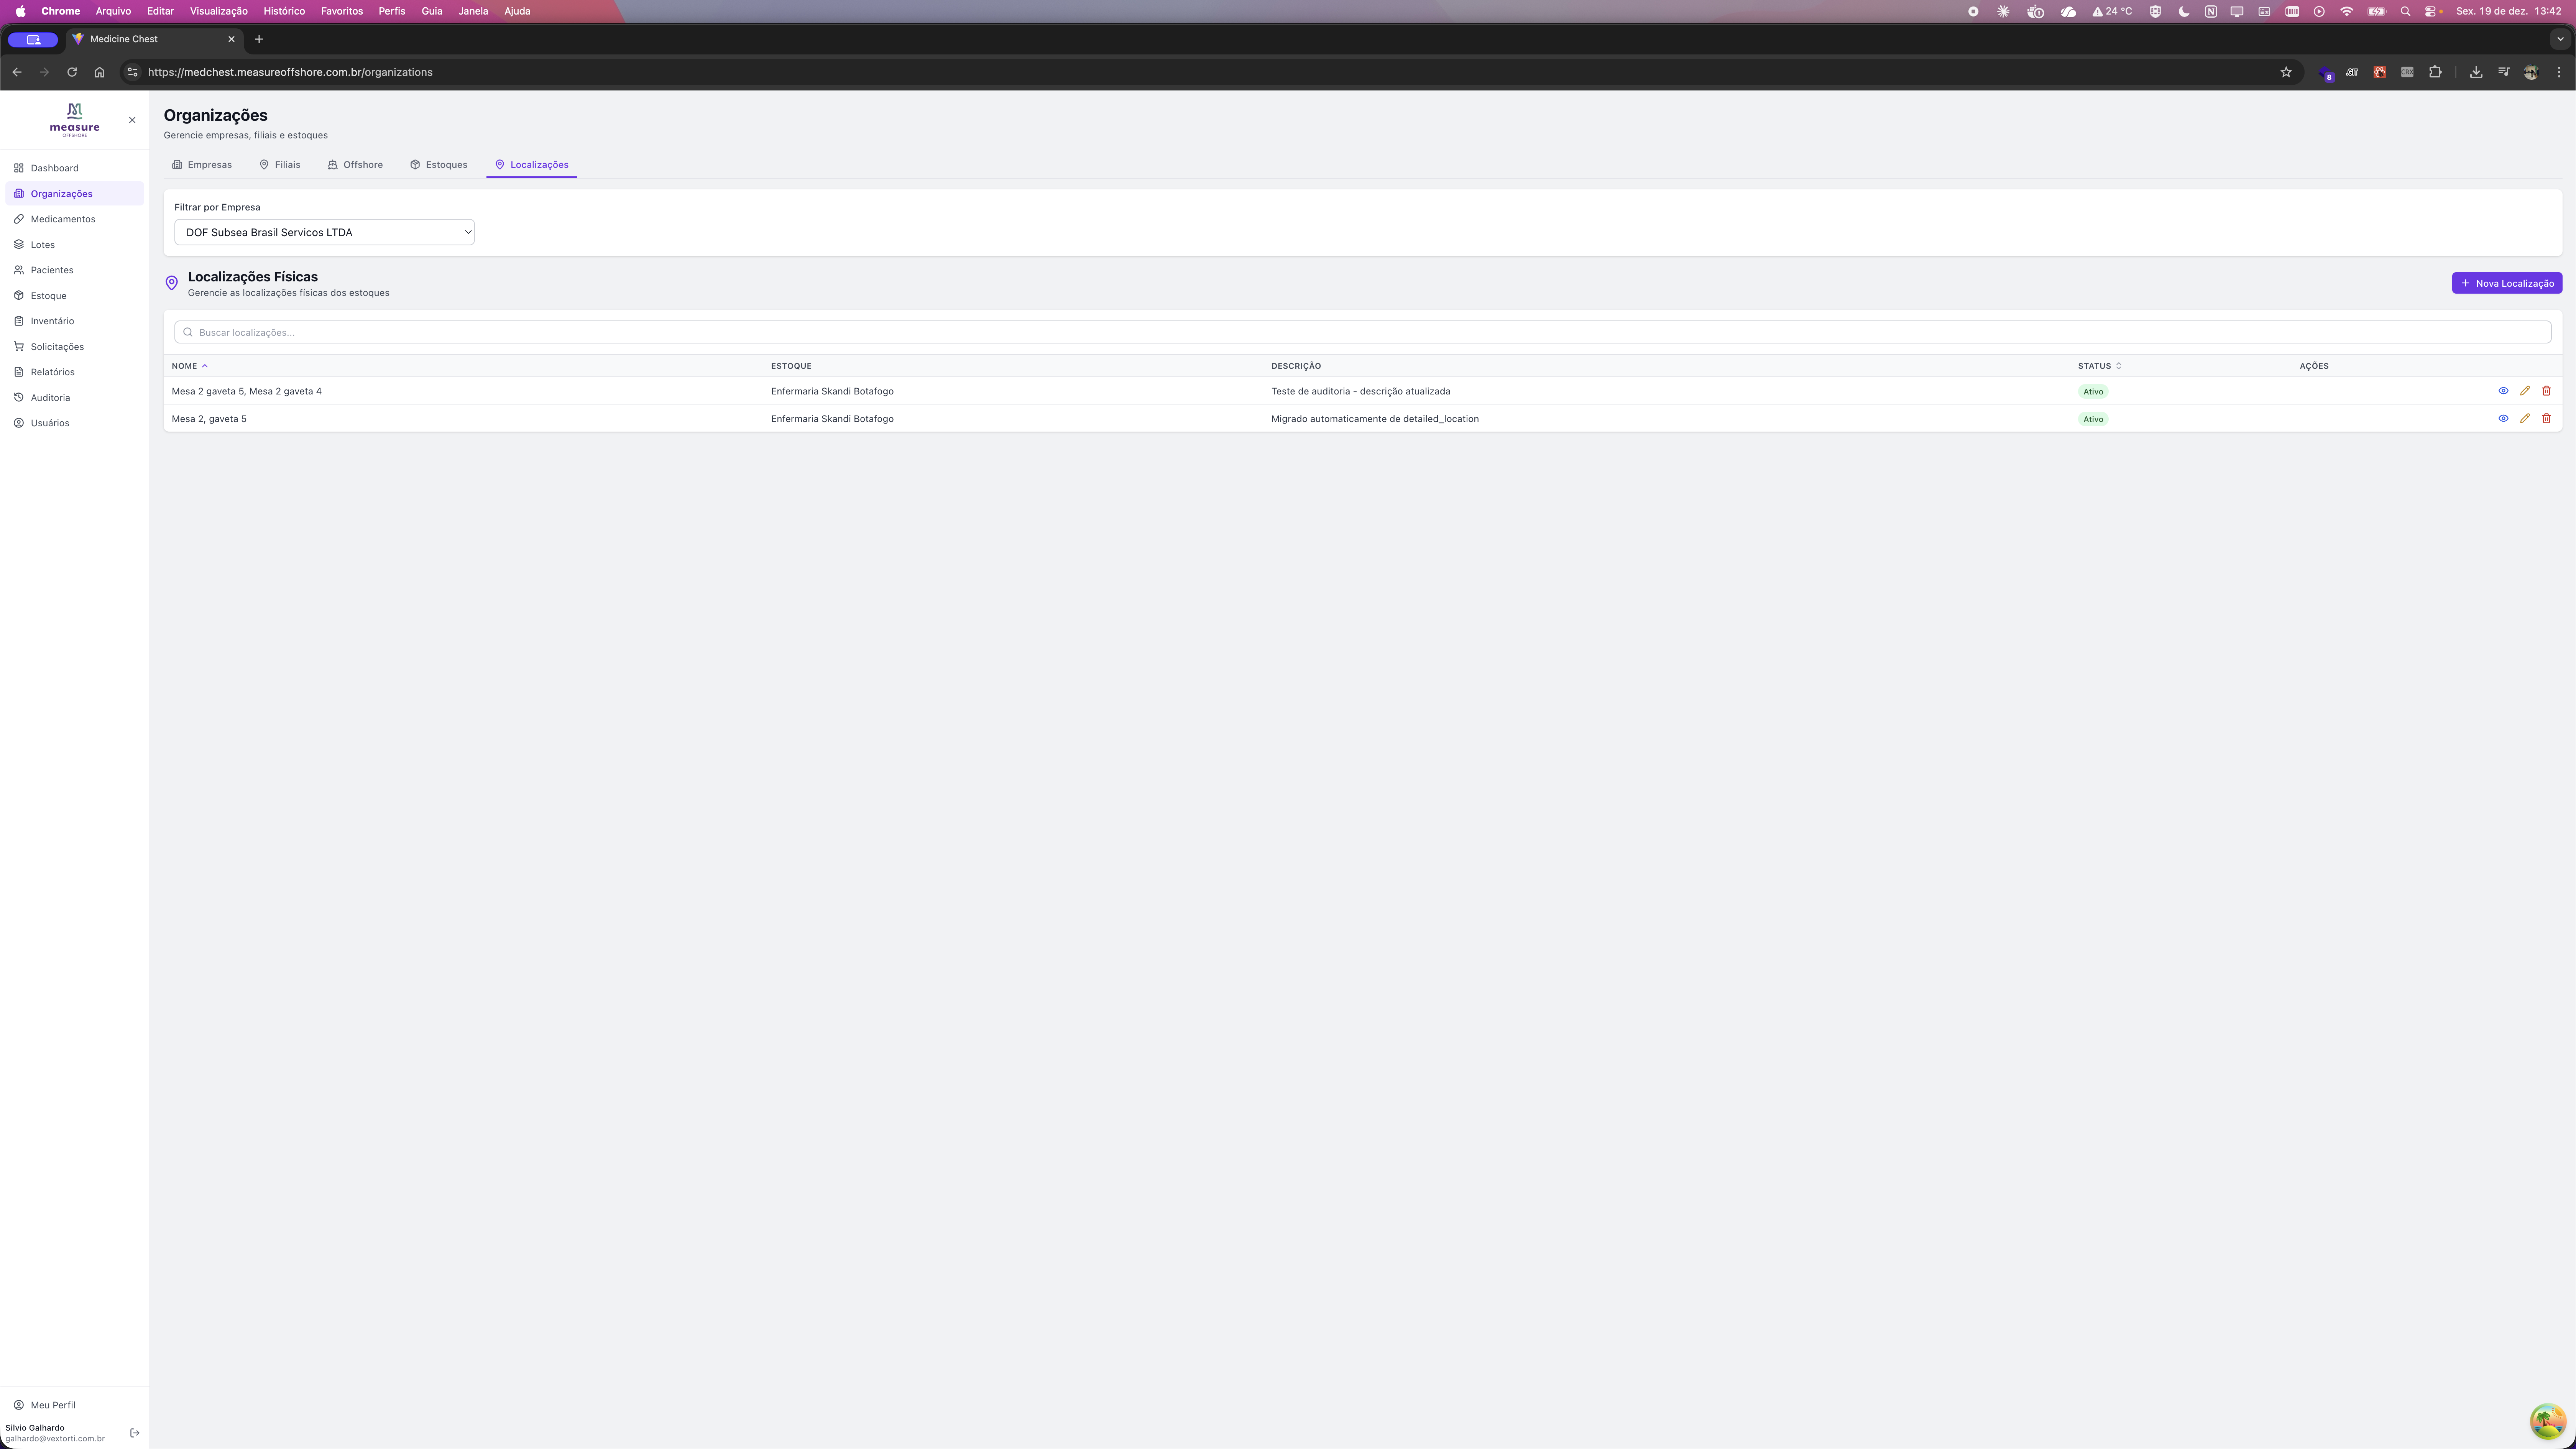Delete the Mesa 2 gaveta 5, Mesa 2 gaveta 4 location
This screenshot has height=1449, width=2576.
[x=2546, y=391]
